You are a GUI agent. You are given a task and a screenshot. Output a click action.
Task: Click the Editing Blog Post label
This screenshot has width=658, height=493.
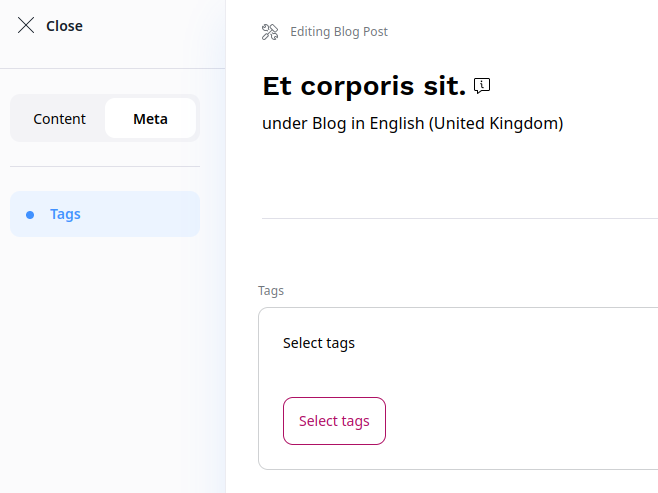pyautogui.click(x=338, y=32)
